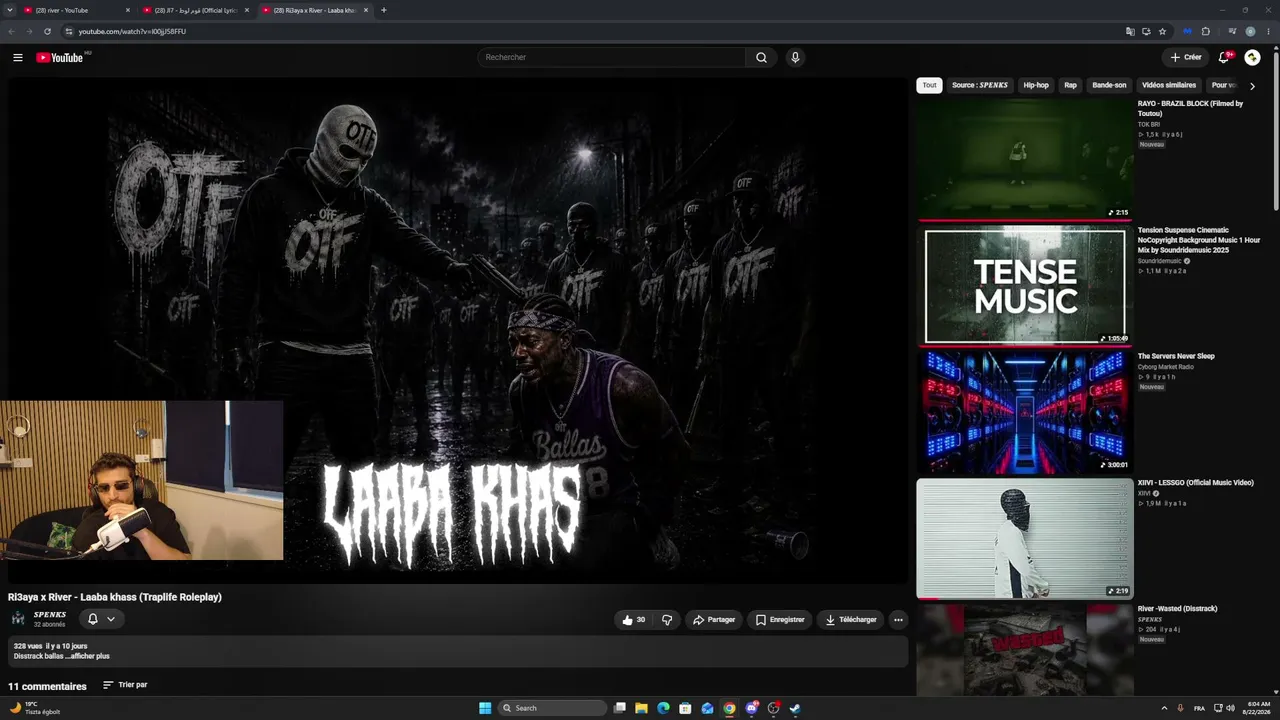Open the RAYO BRAZIL BLOCK thumbnail

pos(1025,159)
